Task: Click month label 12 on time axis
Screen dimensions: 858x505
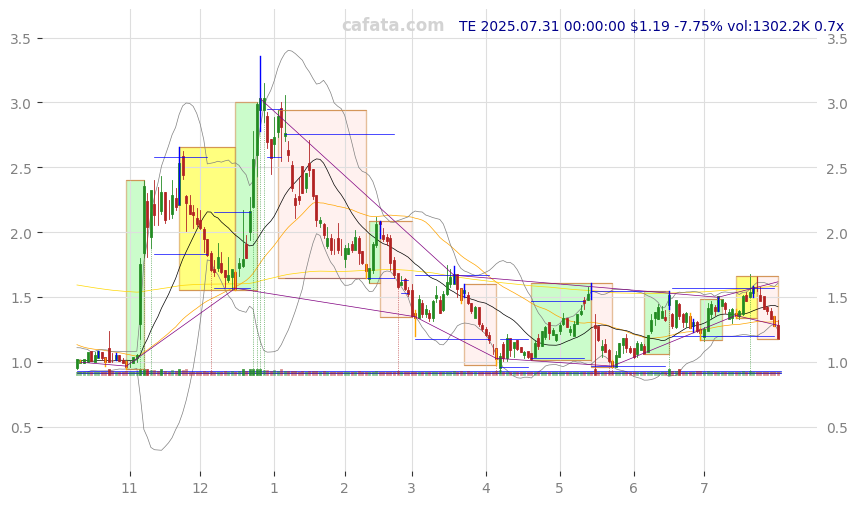Action: coord(200,488)
